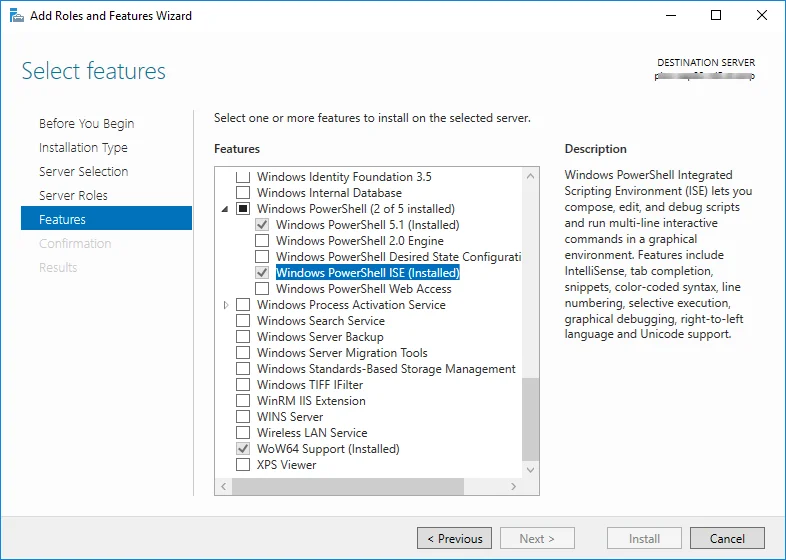This screenshot has height=560, width=786.
Task: Go to Before You Begin step
Action: [x=86, y=124]
